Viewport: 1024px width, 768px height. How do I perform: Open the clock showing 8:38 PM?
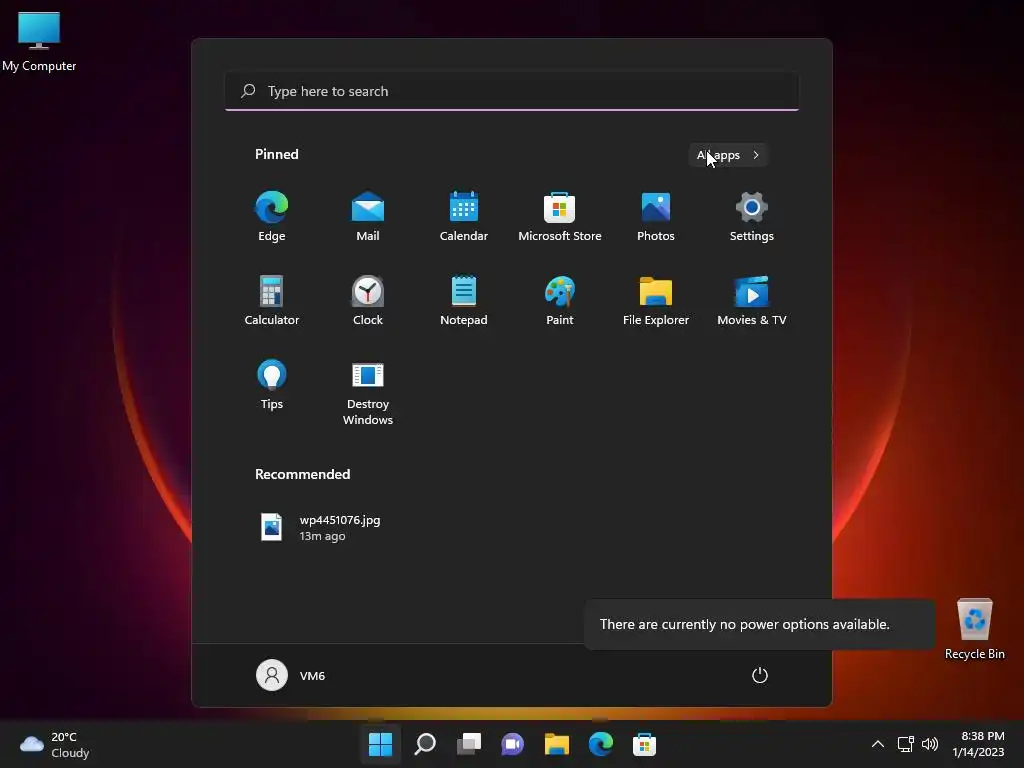[978, 744]
